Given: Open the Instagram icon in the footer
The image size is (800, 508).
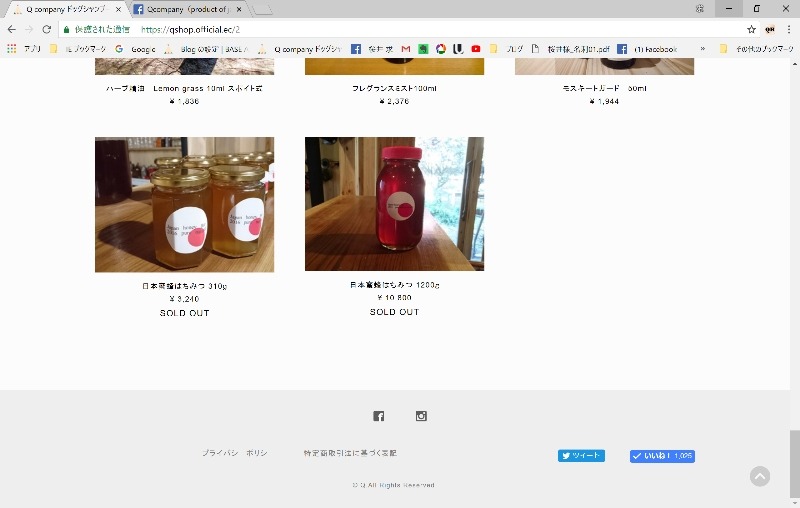Looking at the screenshot, I should (421, 416).
